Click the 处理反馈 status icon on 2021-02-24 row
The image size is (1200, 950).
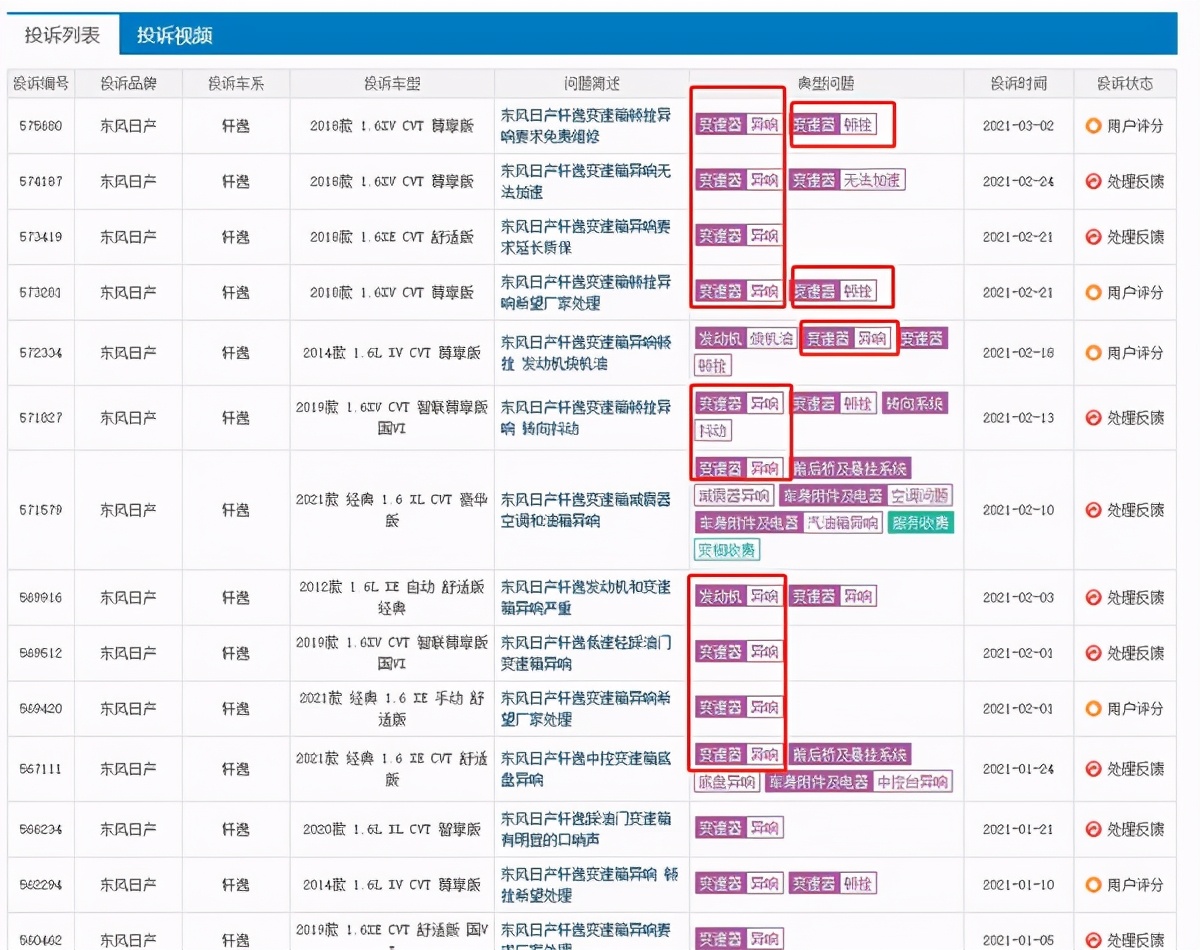coord(1094,182)
